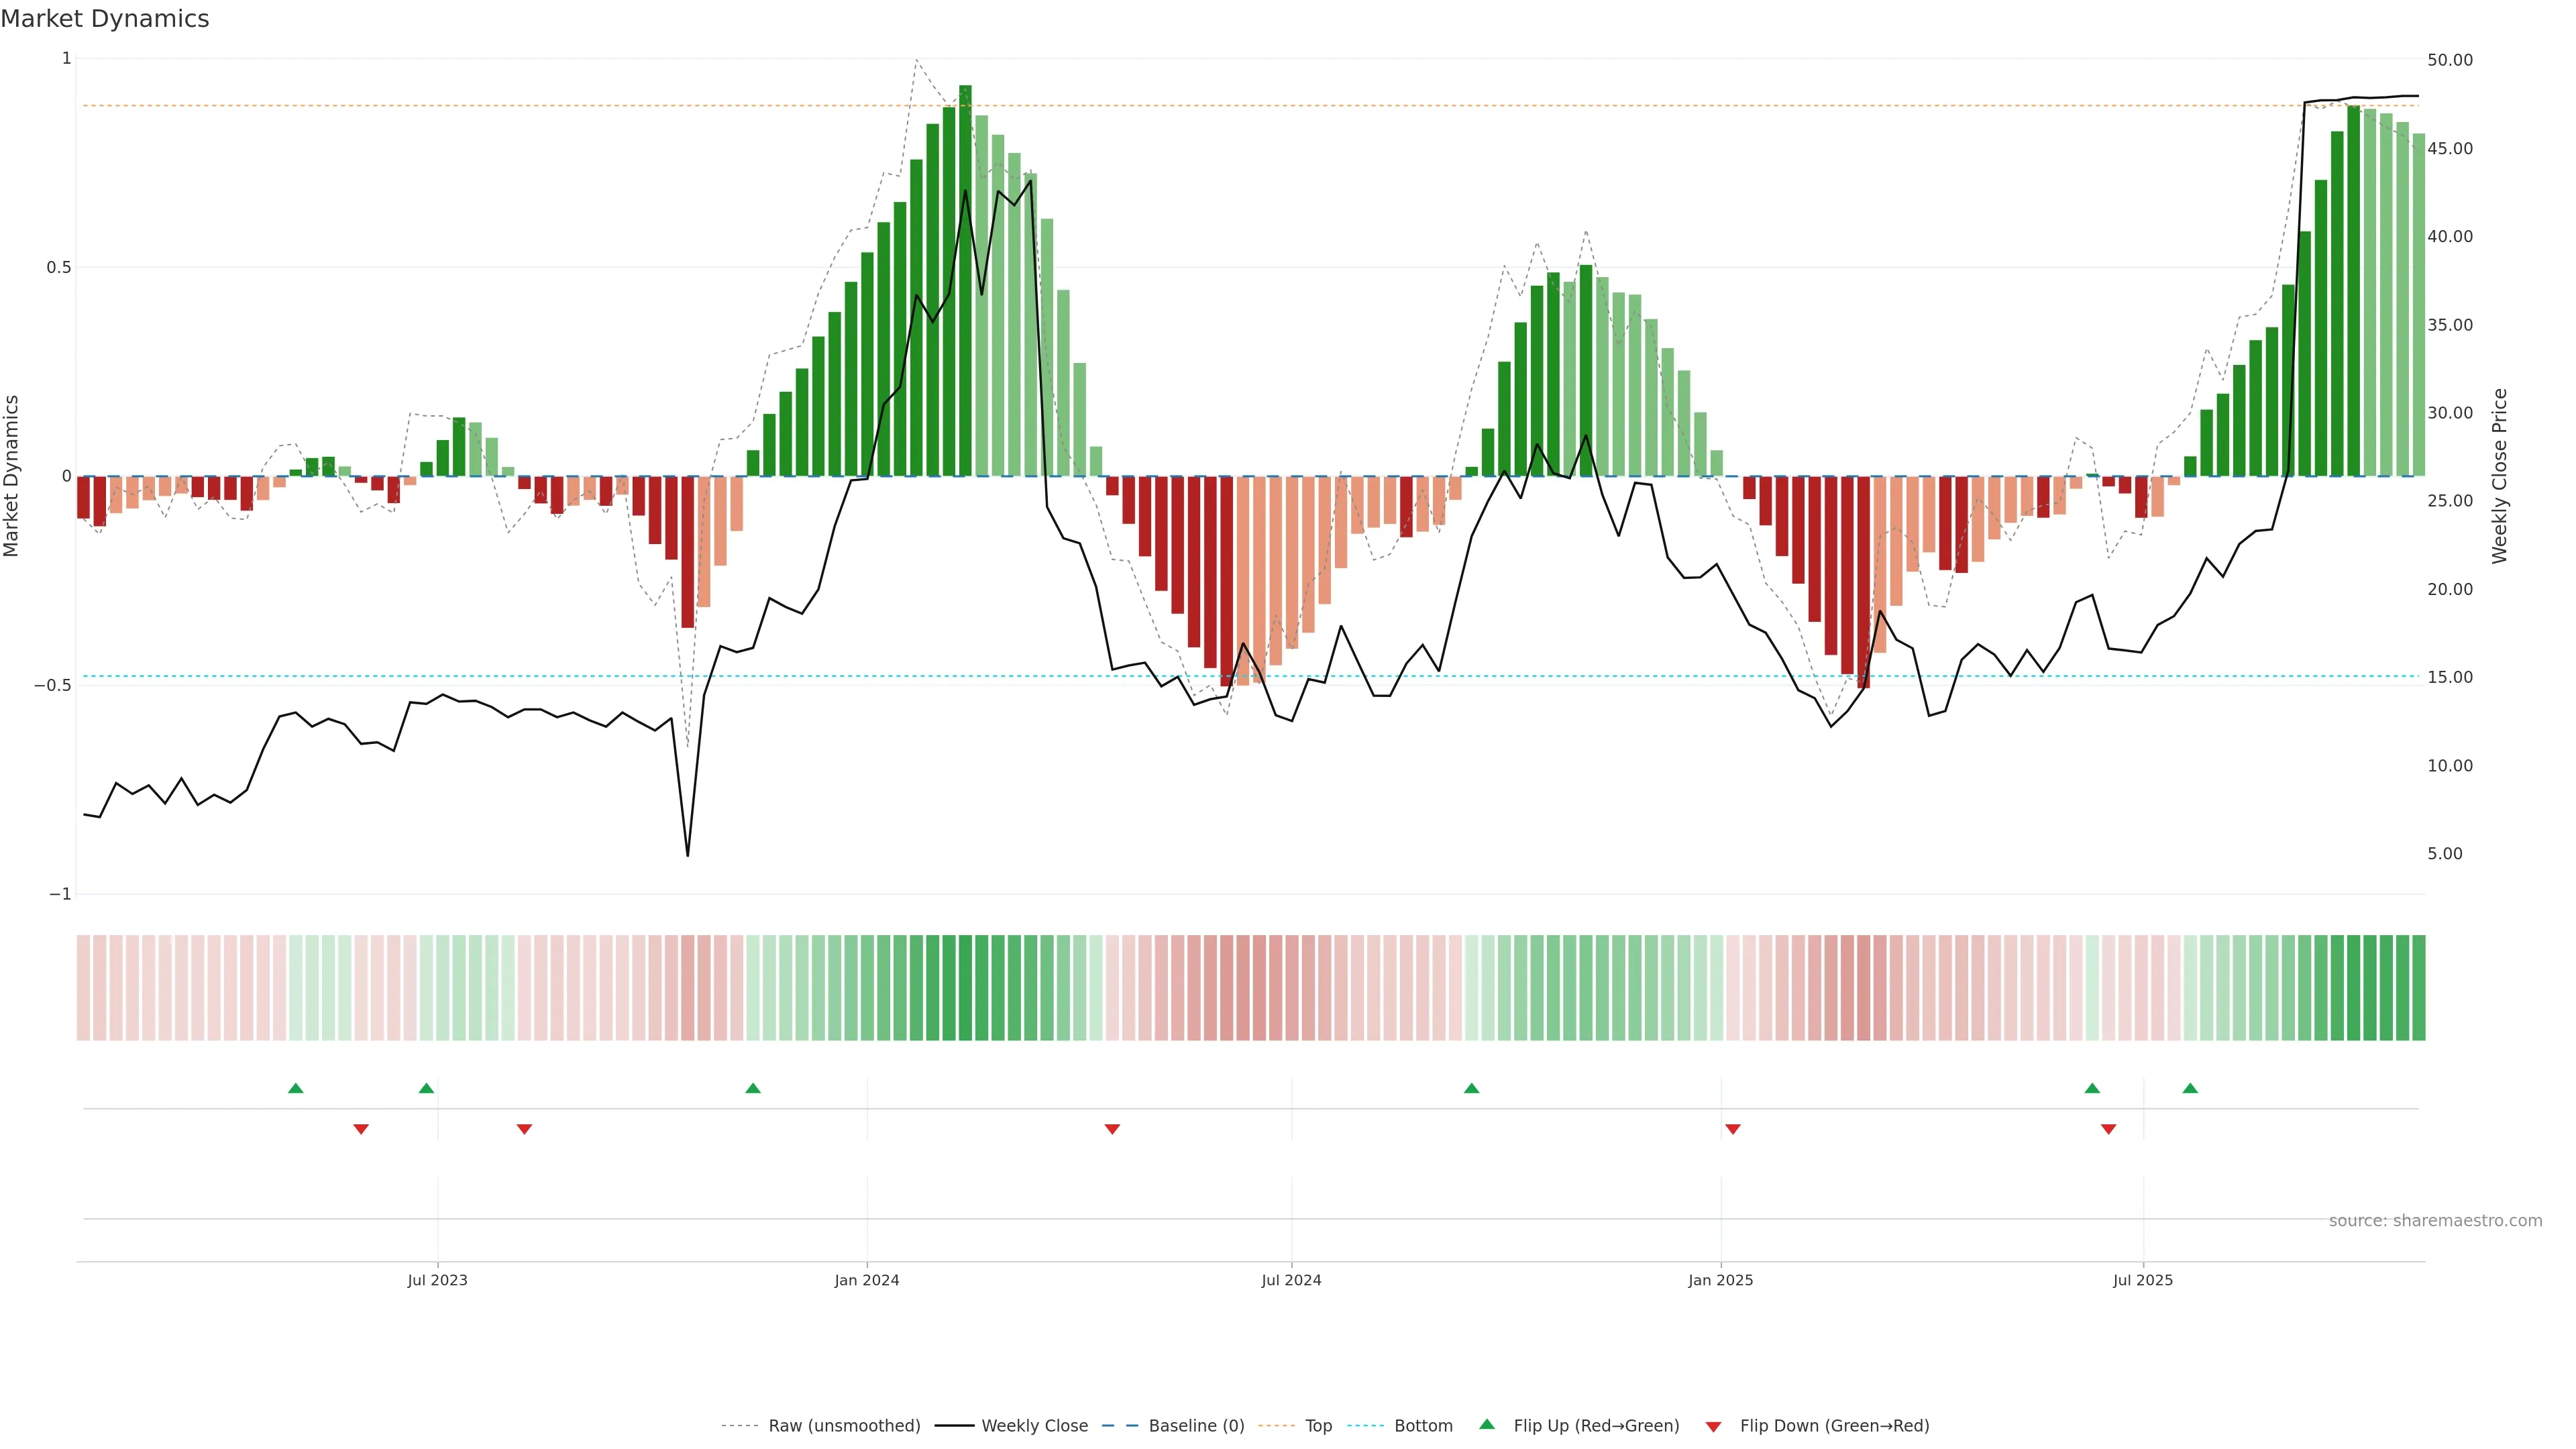Click the darkest green heatmap cell at far right
Screen dimensions: 2576x1449
pyautogui.click(x=2418, y=988)
